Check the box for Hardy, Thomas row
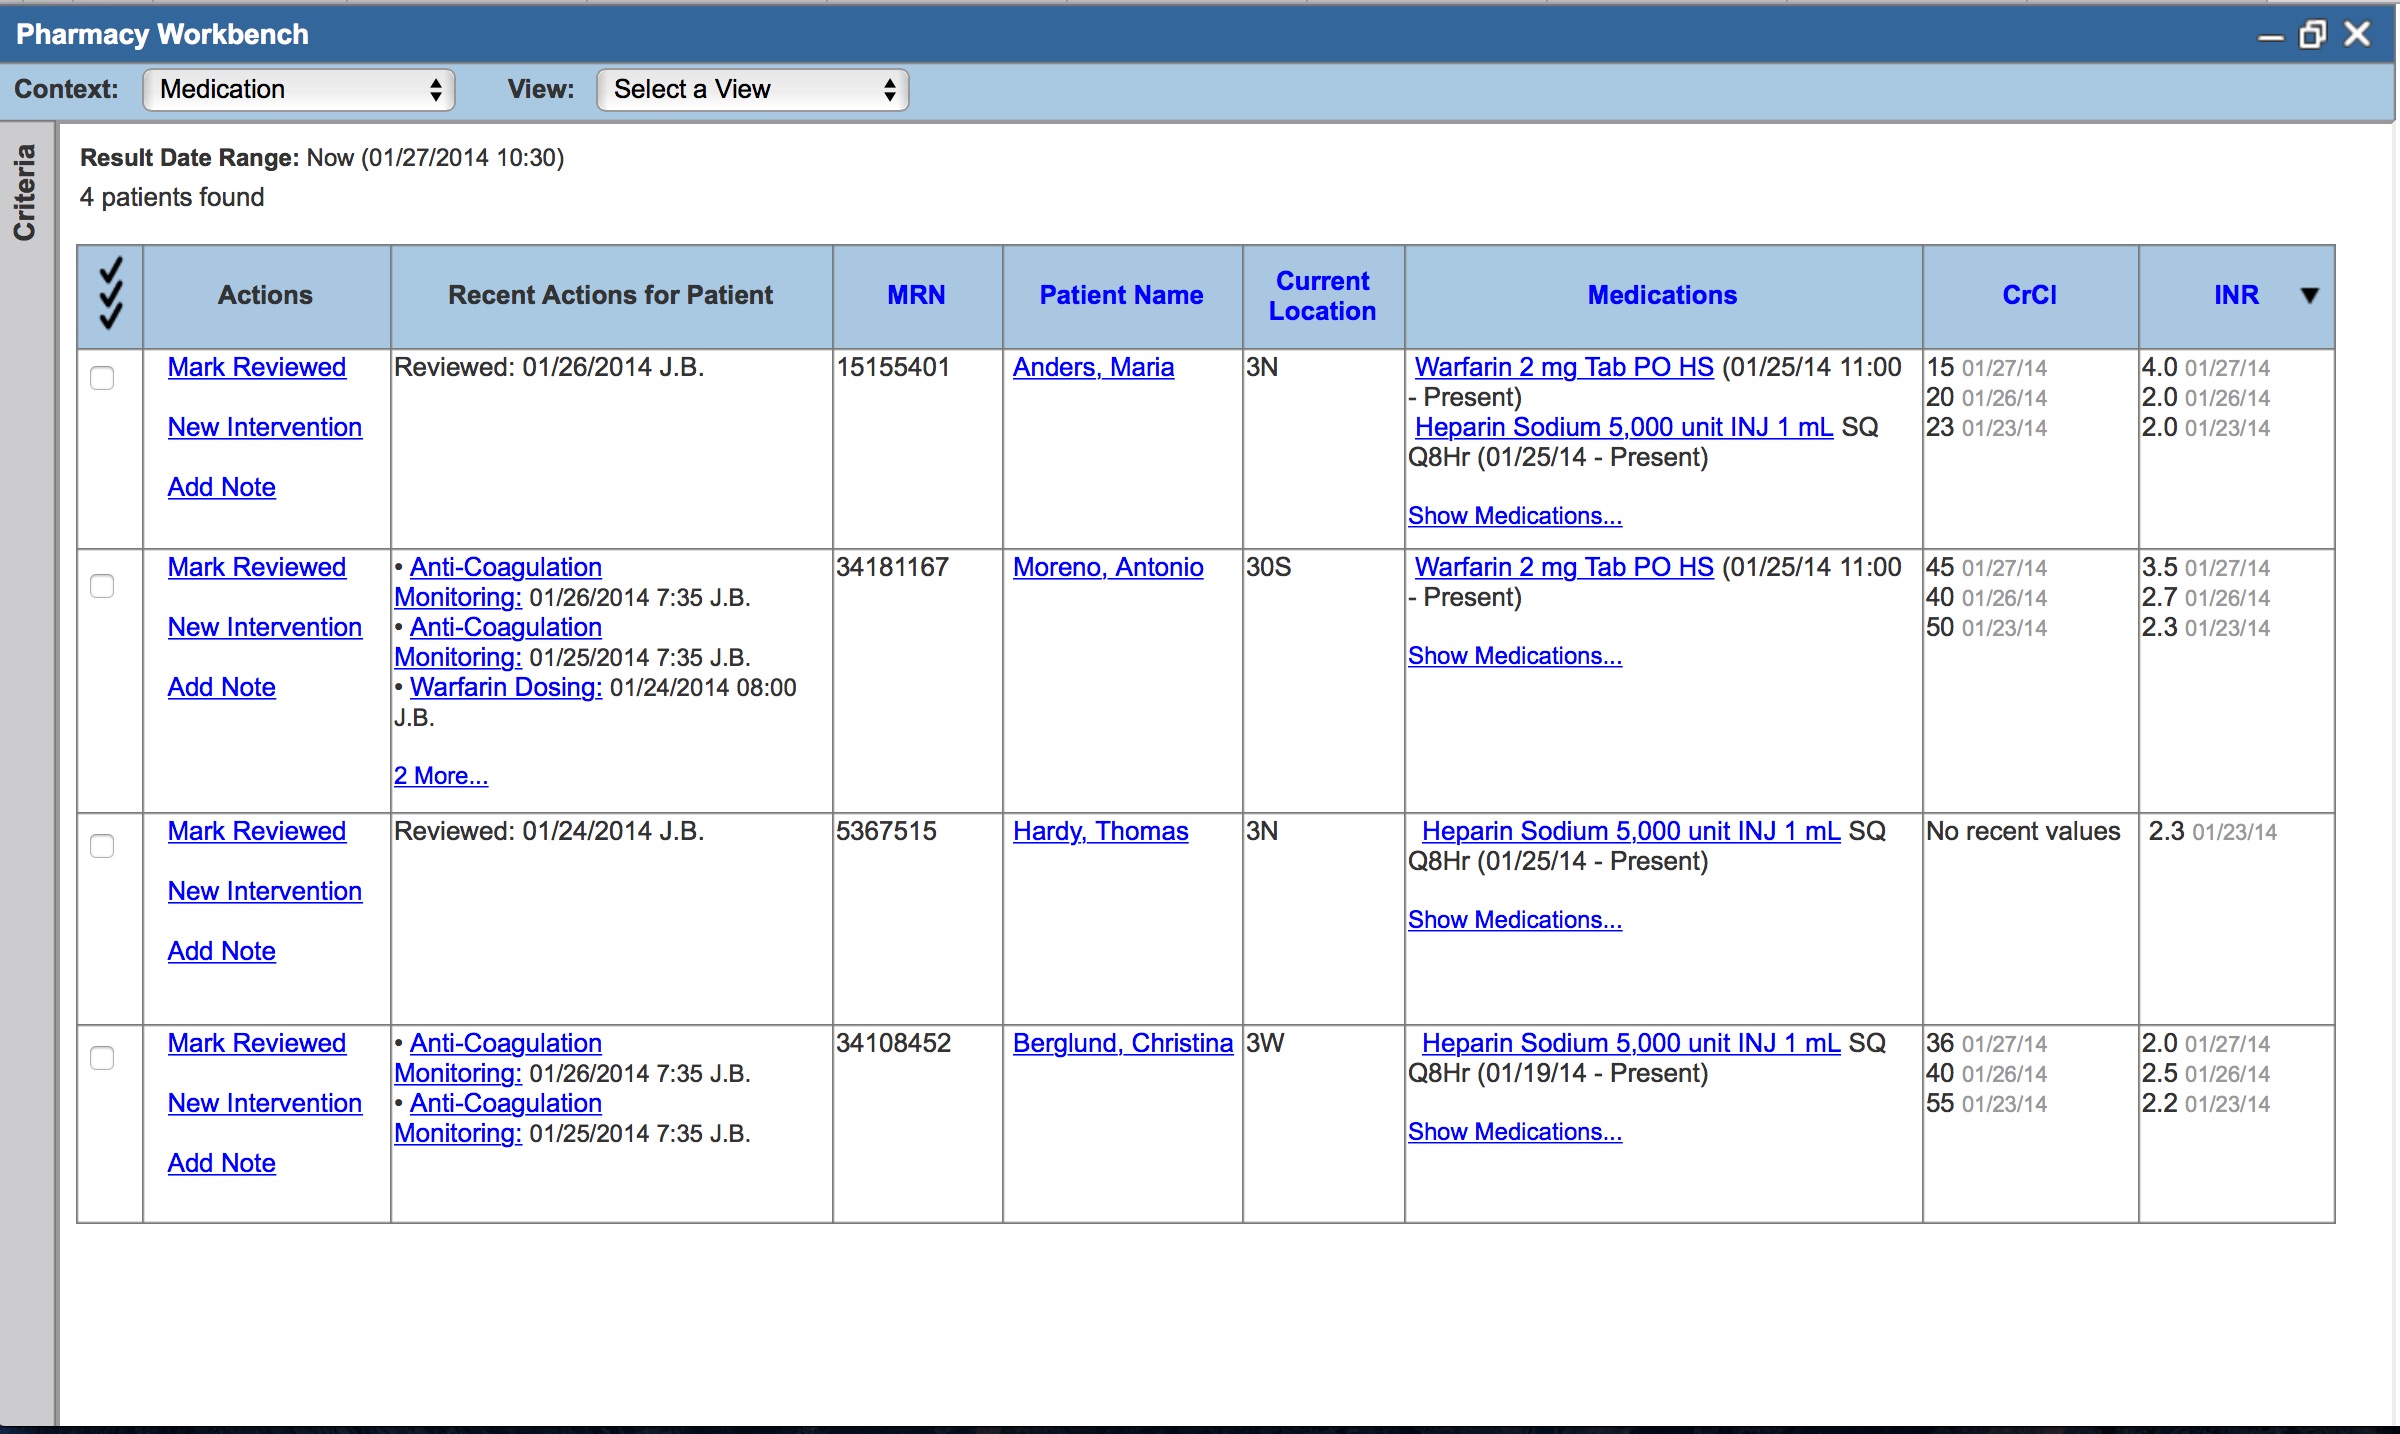This screenshot has height=1434, width=2400. [102, 846]
